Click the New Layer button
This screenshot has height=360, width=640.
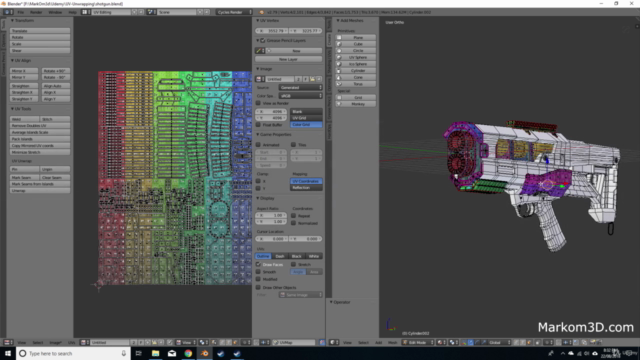tap(288, 59)
